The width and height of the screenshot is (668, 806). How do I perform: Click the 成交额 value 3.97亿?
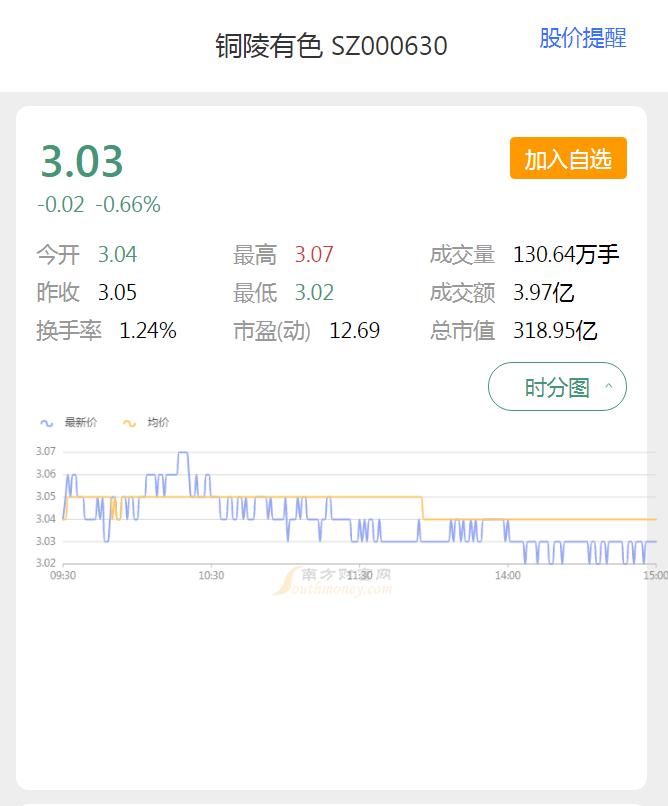click(x=543, y=292)
